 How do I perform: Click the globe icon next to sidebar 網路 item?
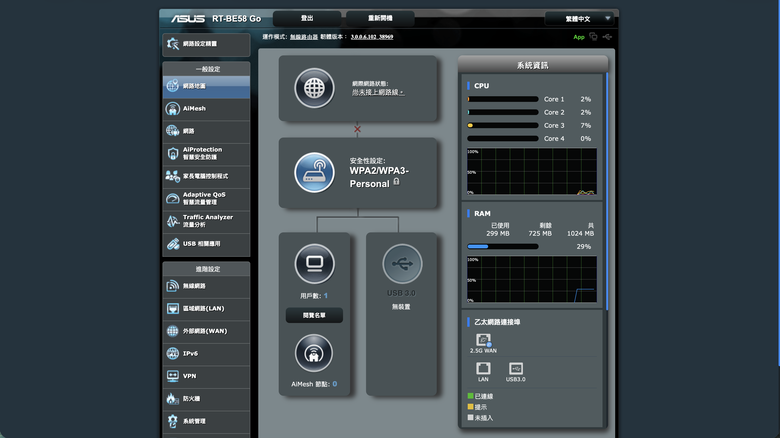coord(173,131)
